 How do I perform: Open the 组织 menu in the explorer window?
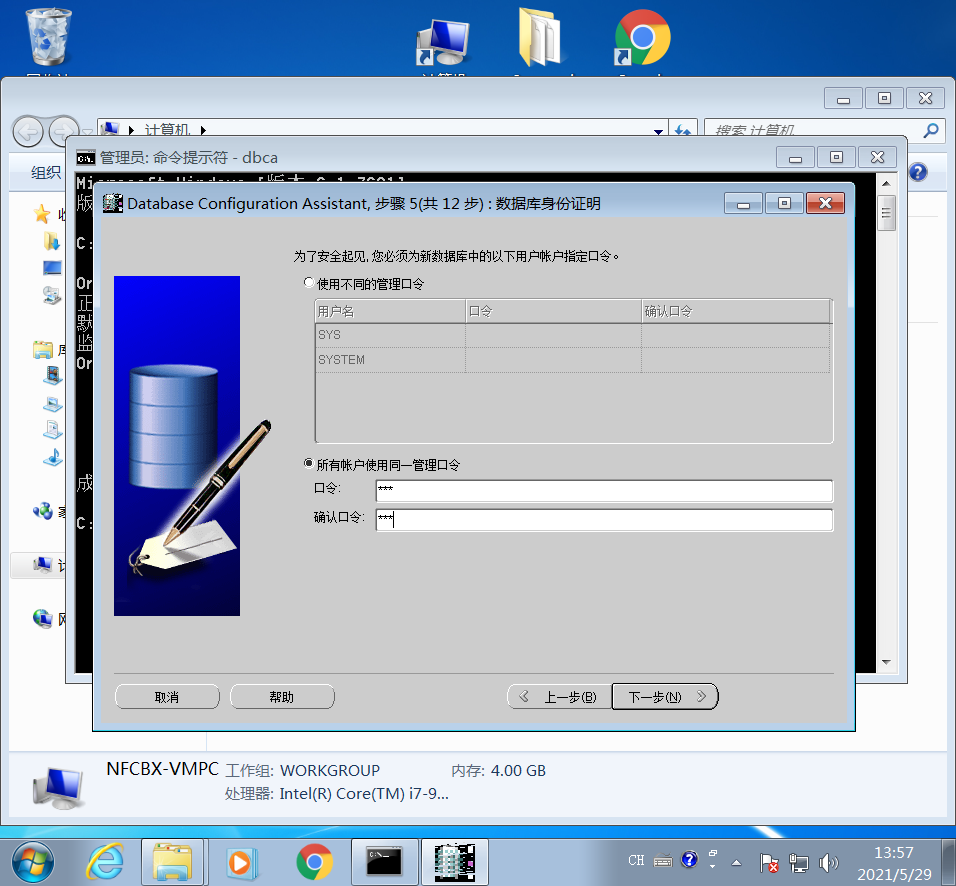tap(46, 172)
